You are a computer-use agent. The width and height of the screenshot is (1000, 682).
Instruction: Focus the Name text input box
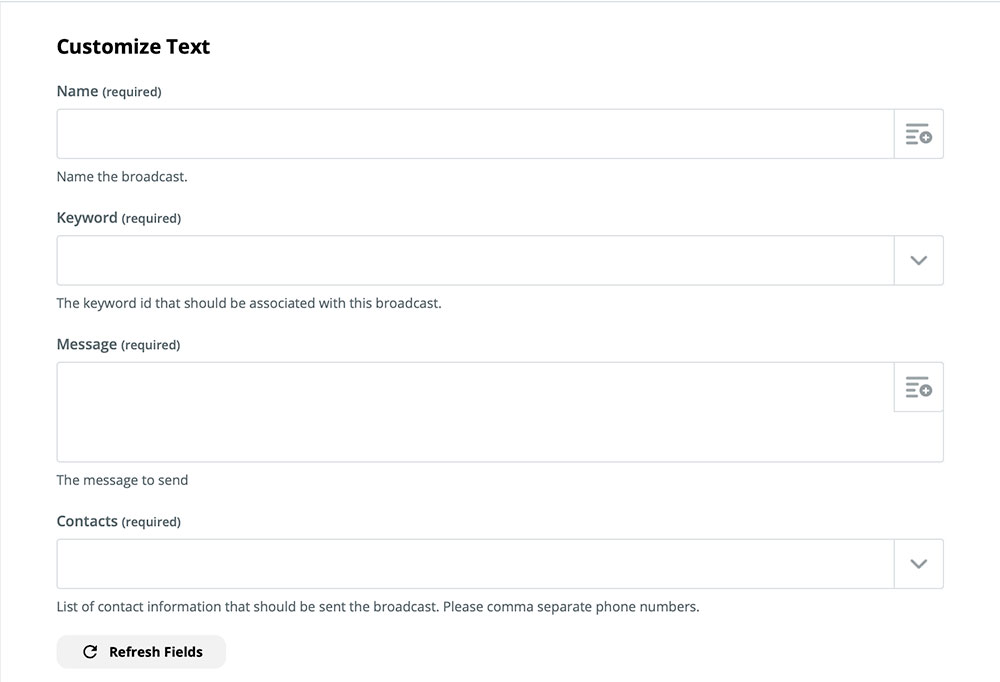(475, 134)
